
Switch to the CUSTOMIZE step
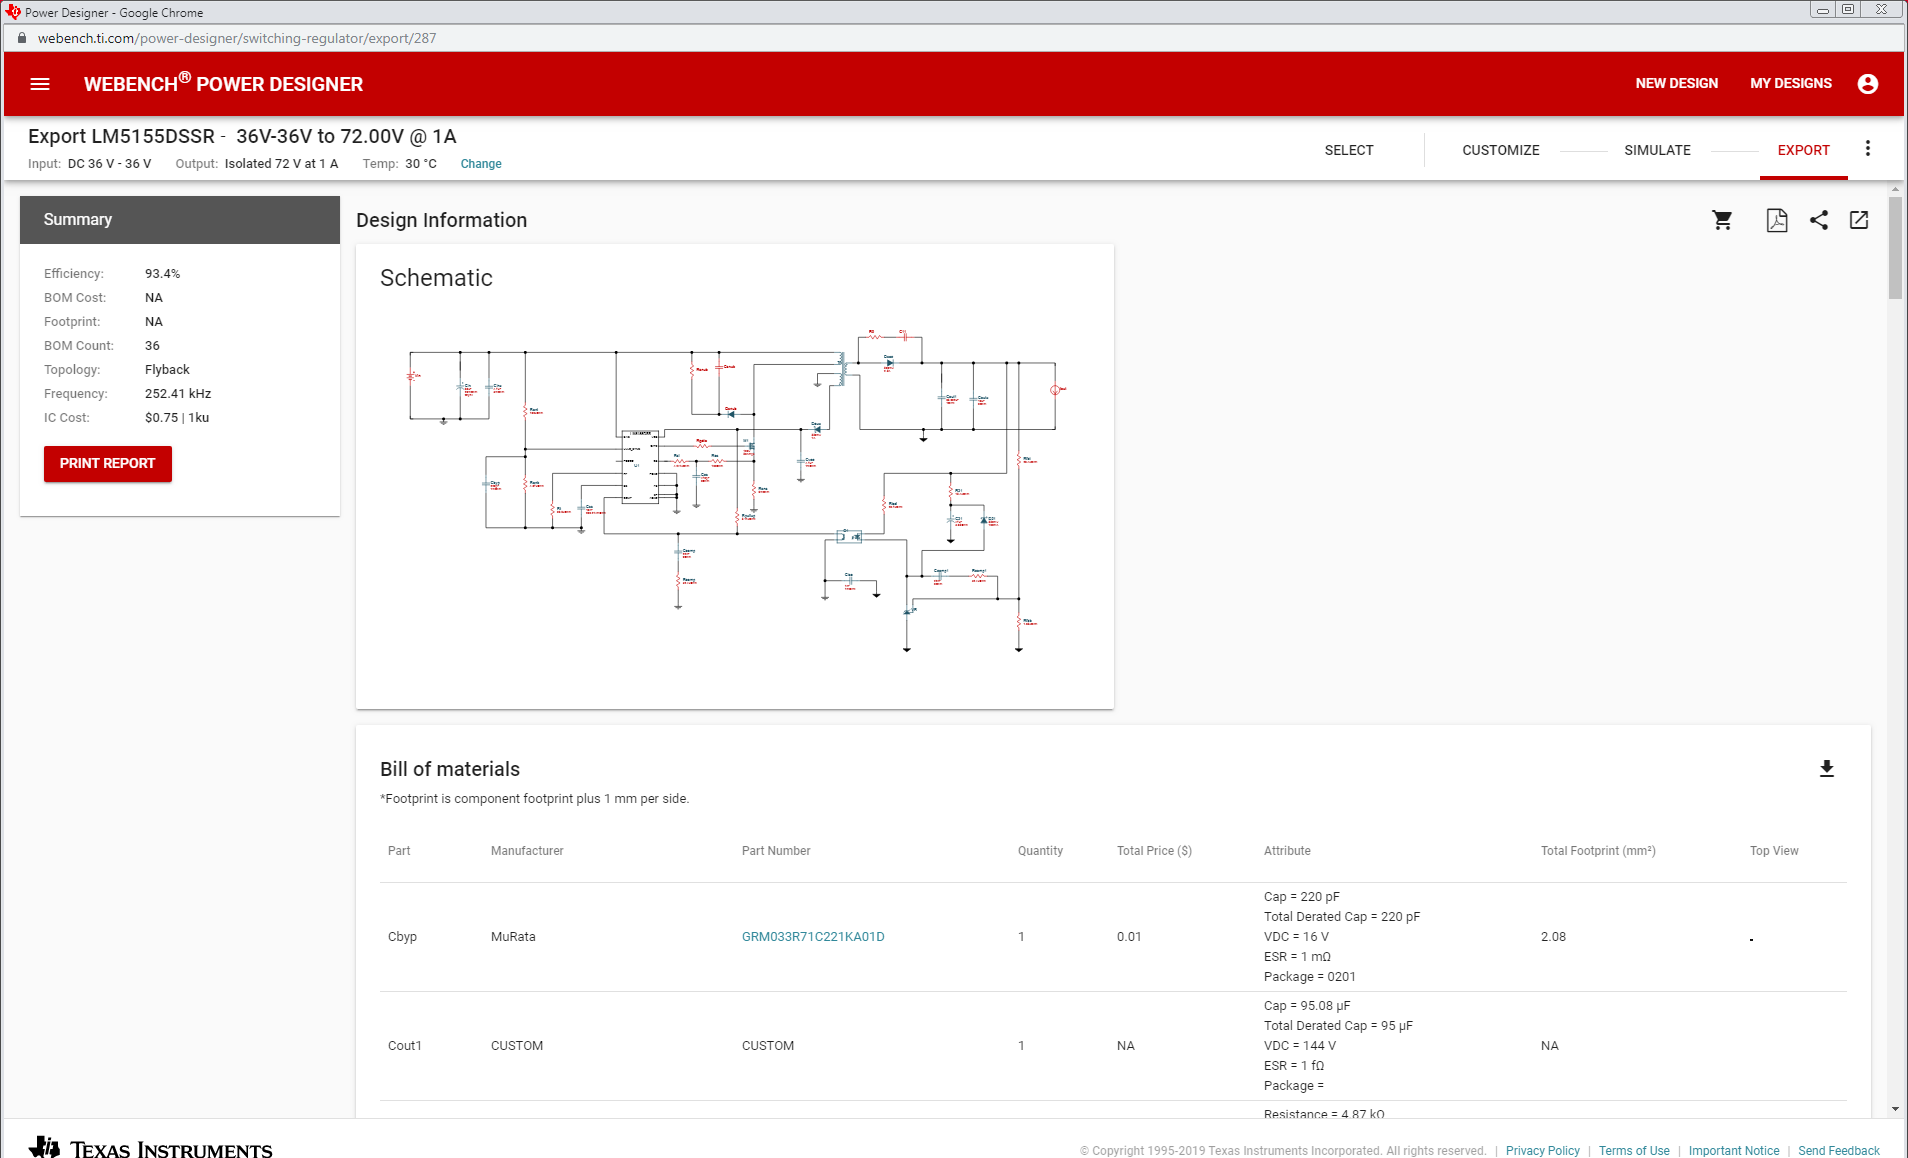[x=1500, y=150]
